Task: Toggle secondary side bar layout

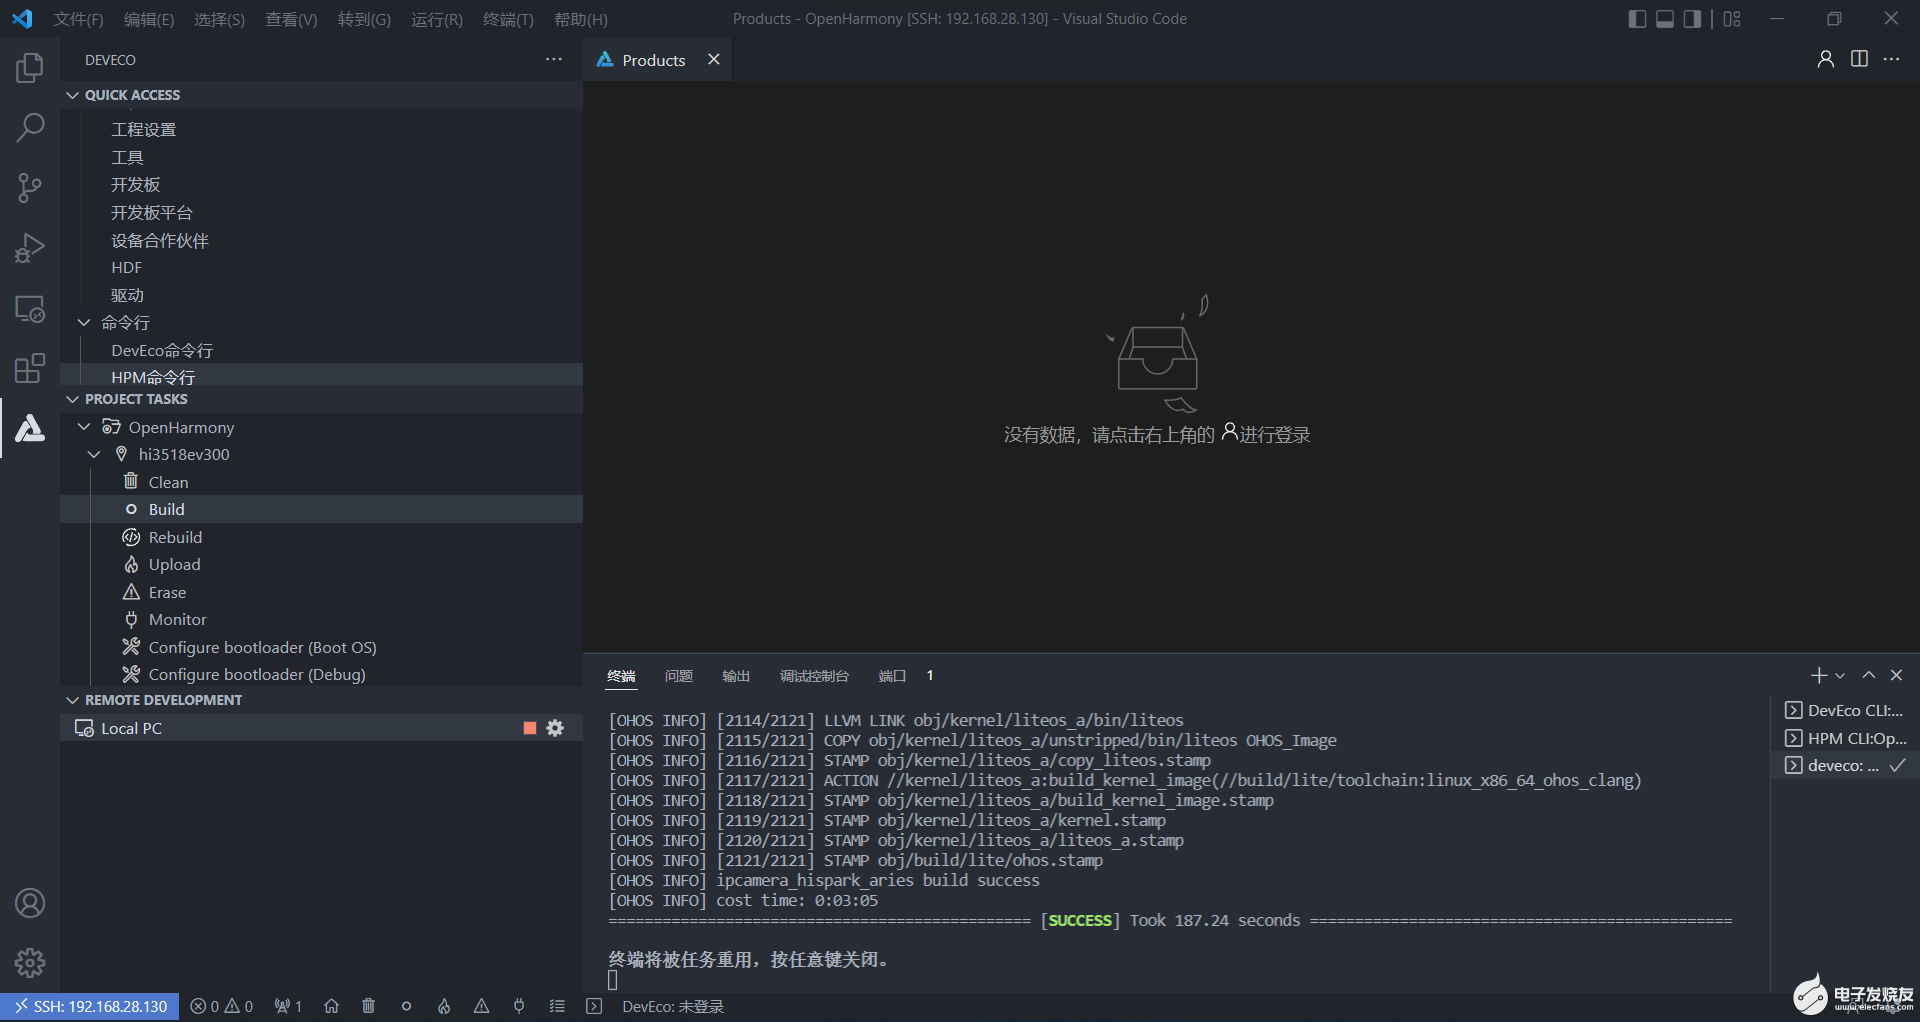Action: click(1692, 19)
